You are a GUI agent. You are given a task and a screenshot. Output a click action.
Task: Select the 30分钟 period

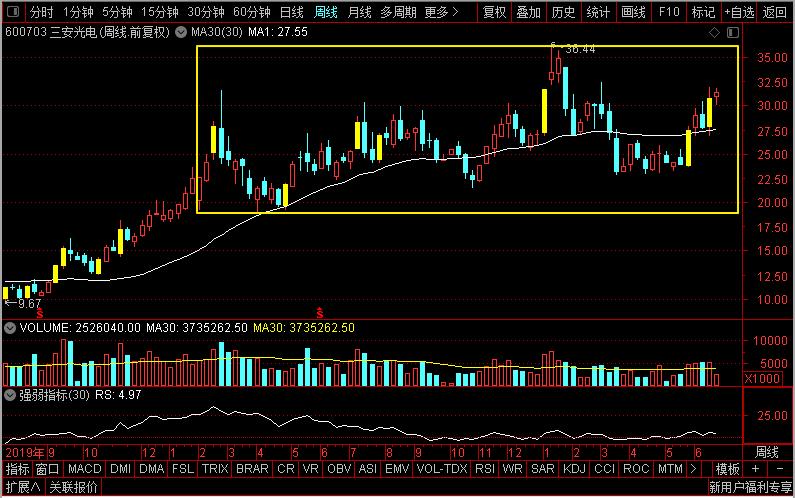point(206,12)
